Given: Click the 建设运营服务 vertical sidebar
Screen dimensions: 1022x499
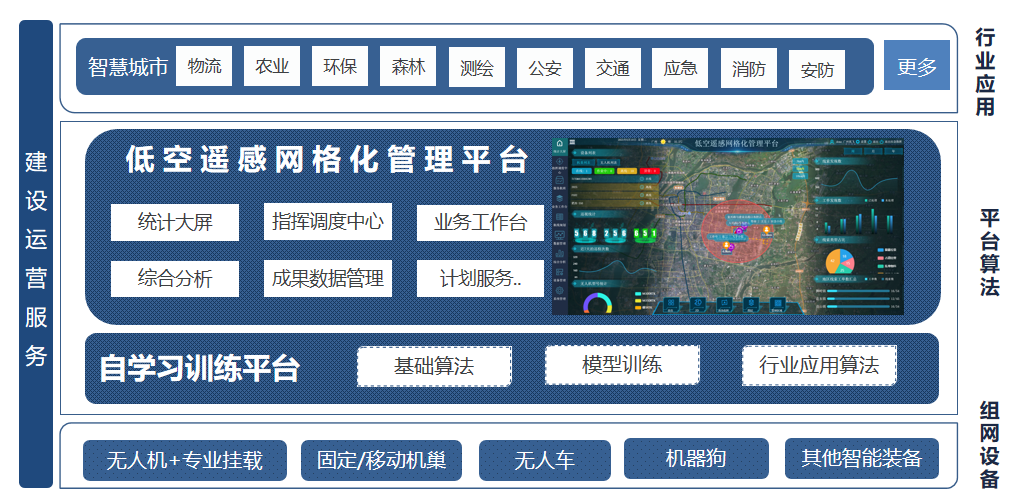Looking at the screenshot, I should [36, 255].
